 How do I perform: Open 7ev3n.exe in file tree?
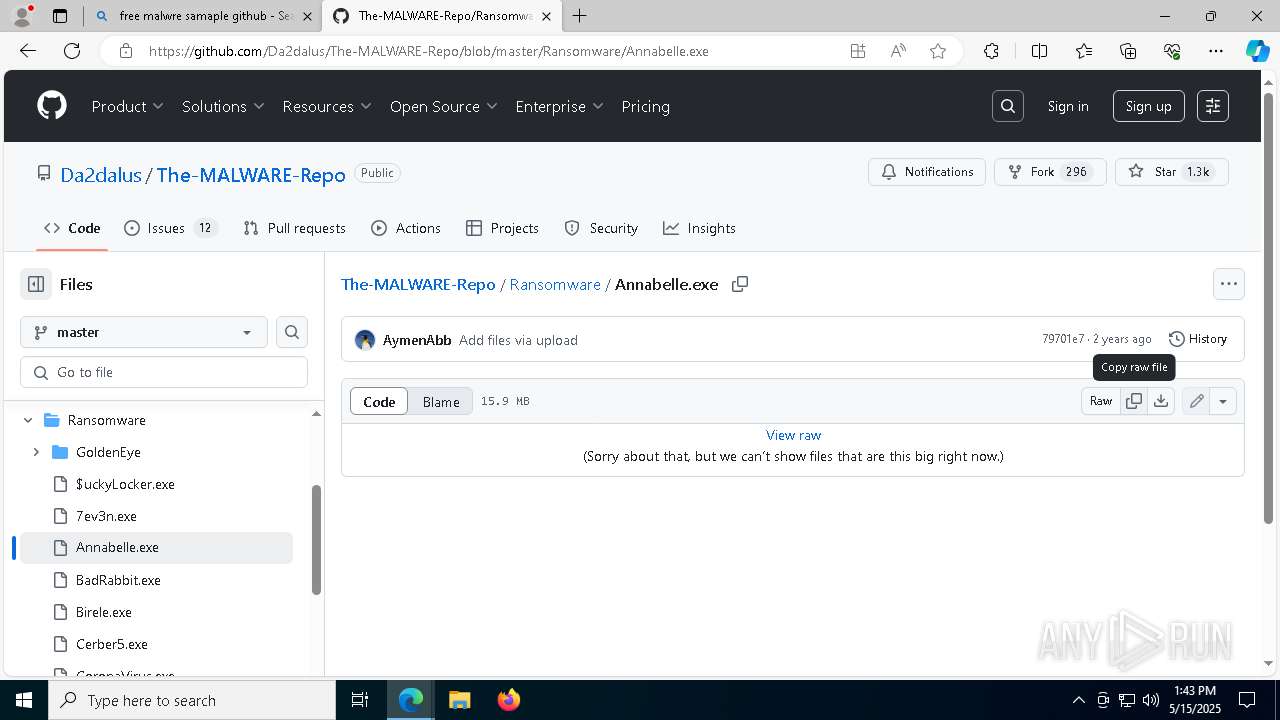click(x=106, y=516)
